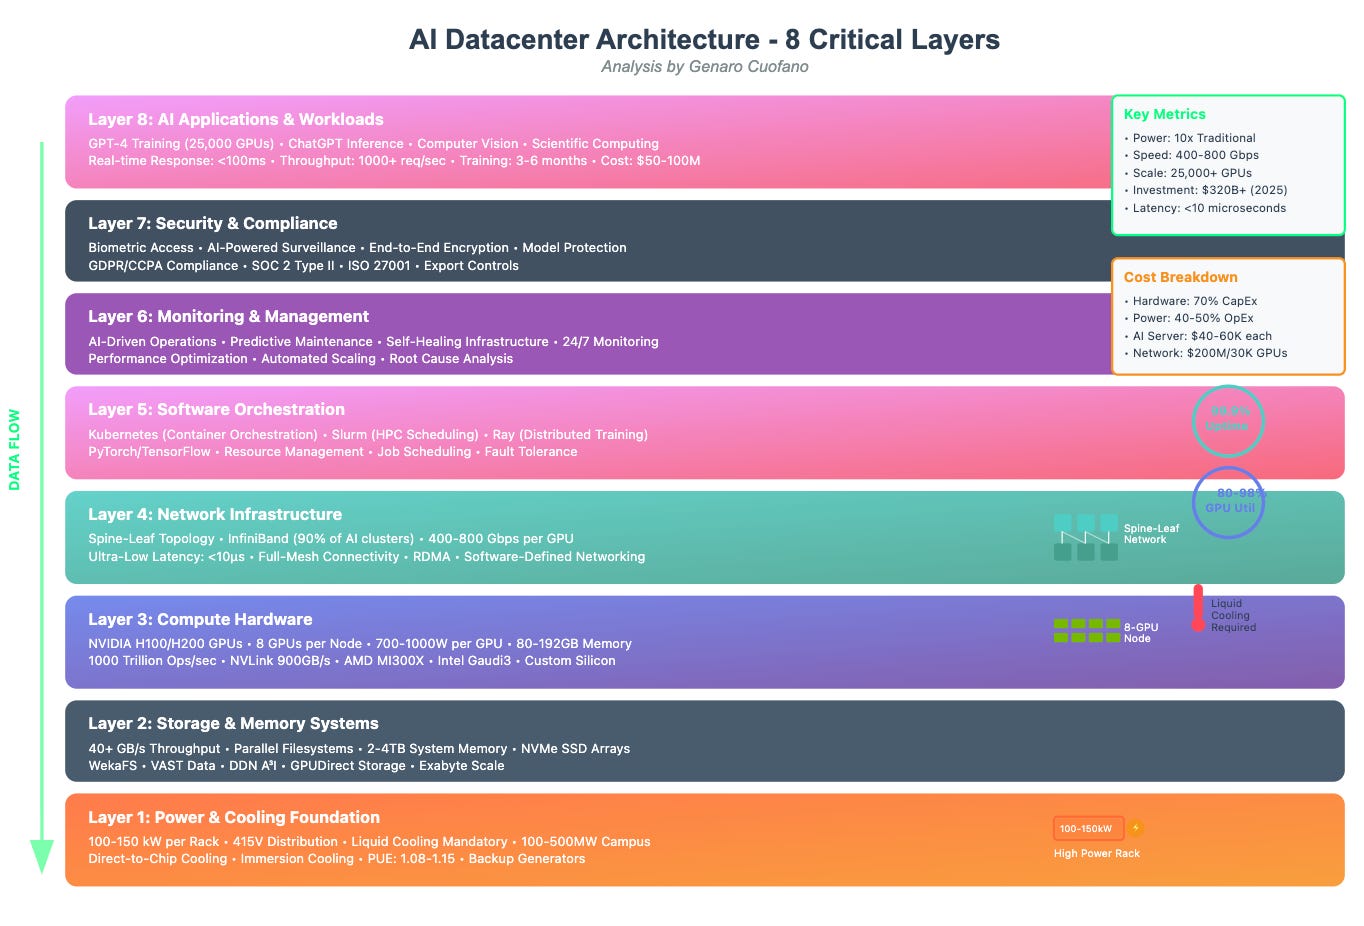Click the NVLink 900GB/s text
Viewport: 1364px width, 926px height.
tap(280, 660)
